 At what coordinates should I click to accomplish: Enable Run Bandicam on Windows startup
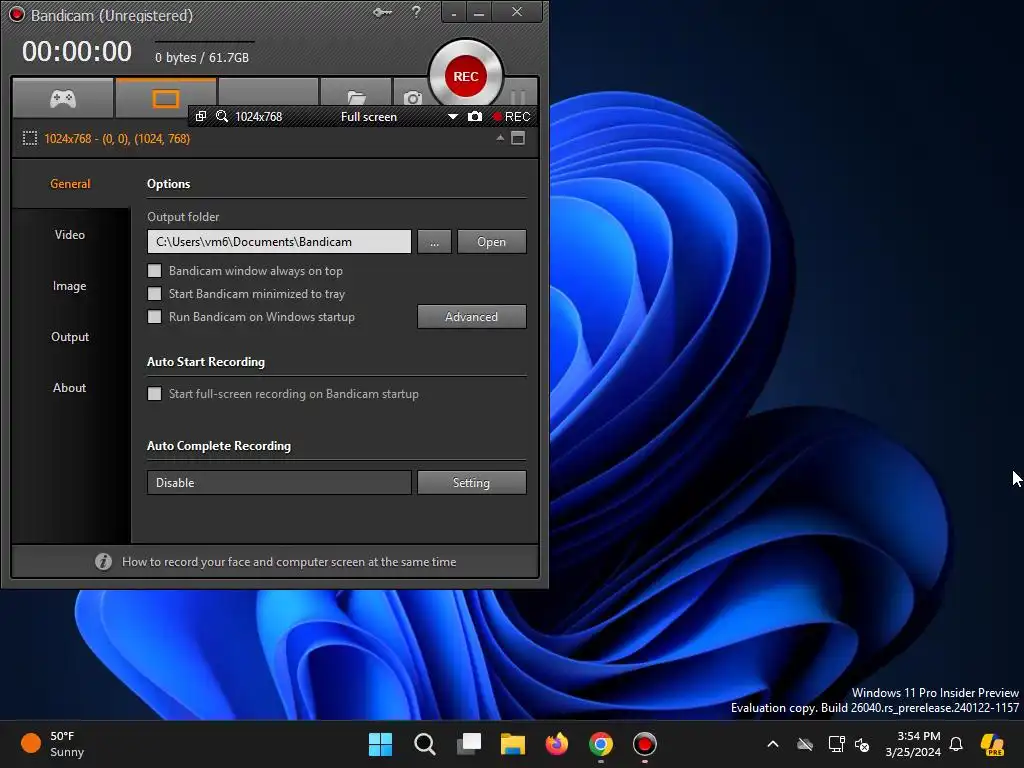pyautogui.click(x=155, y=317)
